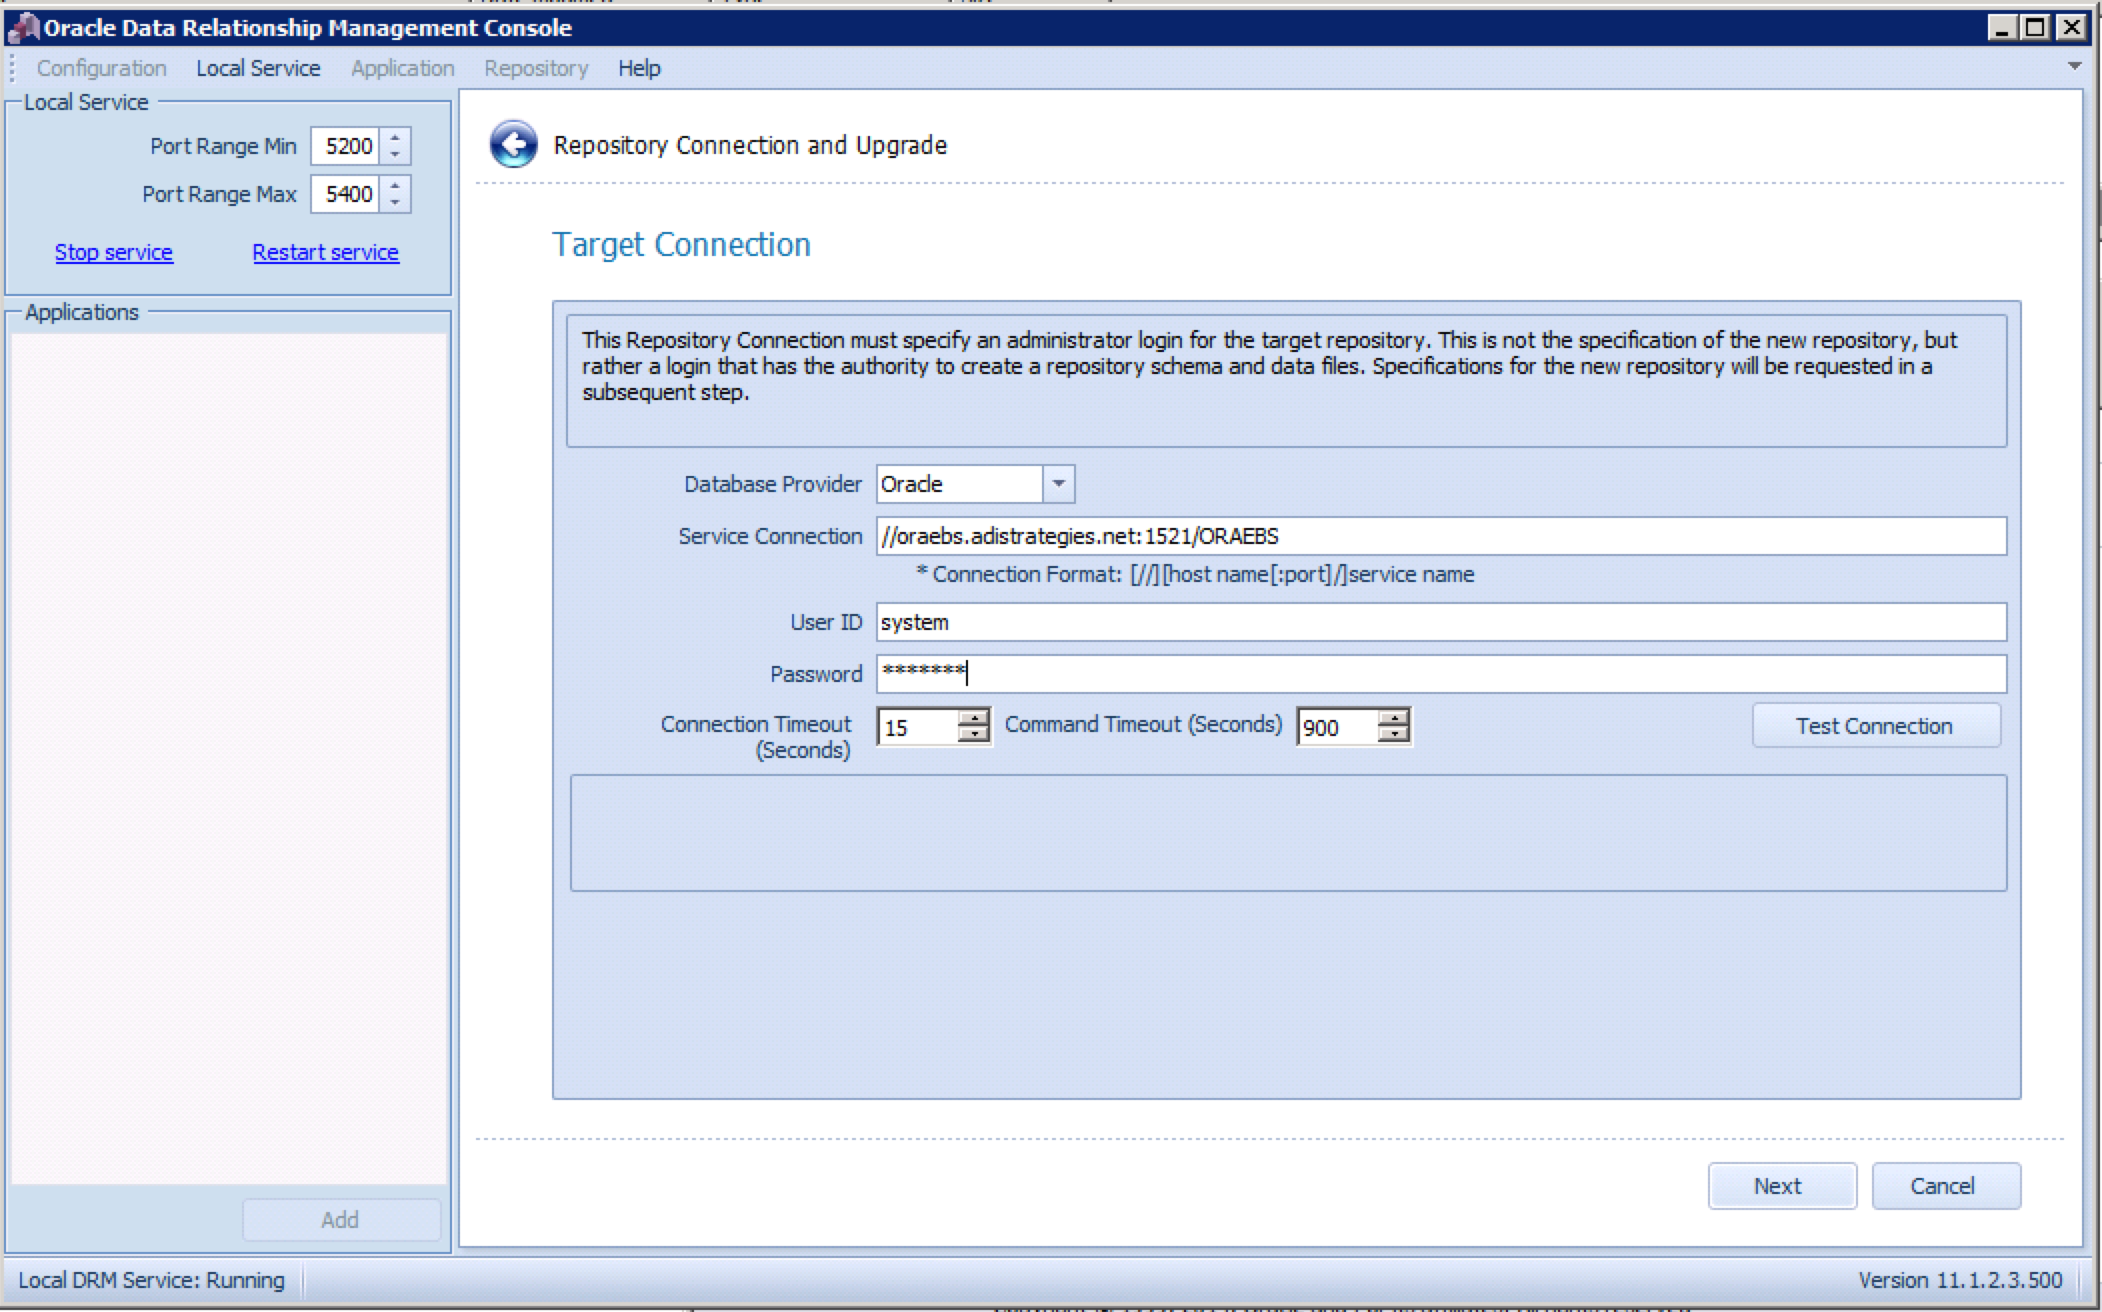
Task: Cancel the repository connection wizard
Action: coord(1945,1186)
